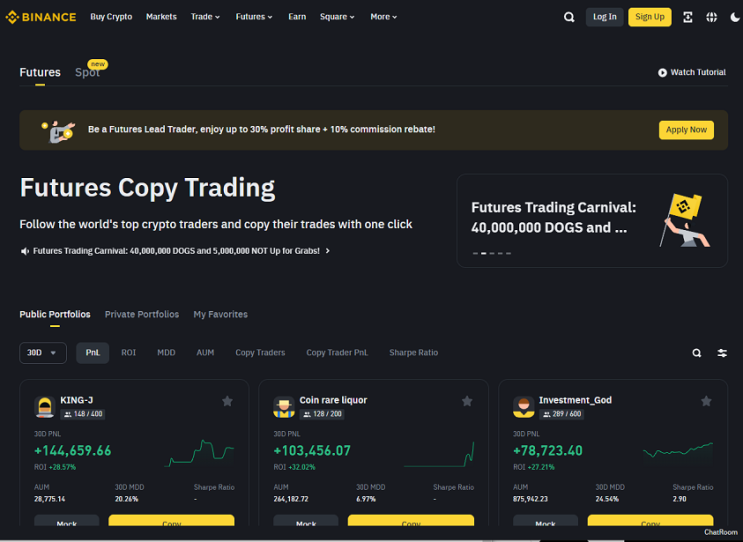
Task: Open the Investment_God trader name
Action: pos(575,400)
